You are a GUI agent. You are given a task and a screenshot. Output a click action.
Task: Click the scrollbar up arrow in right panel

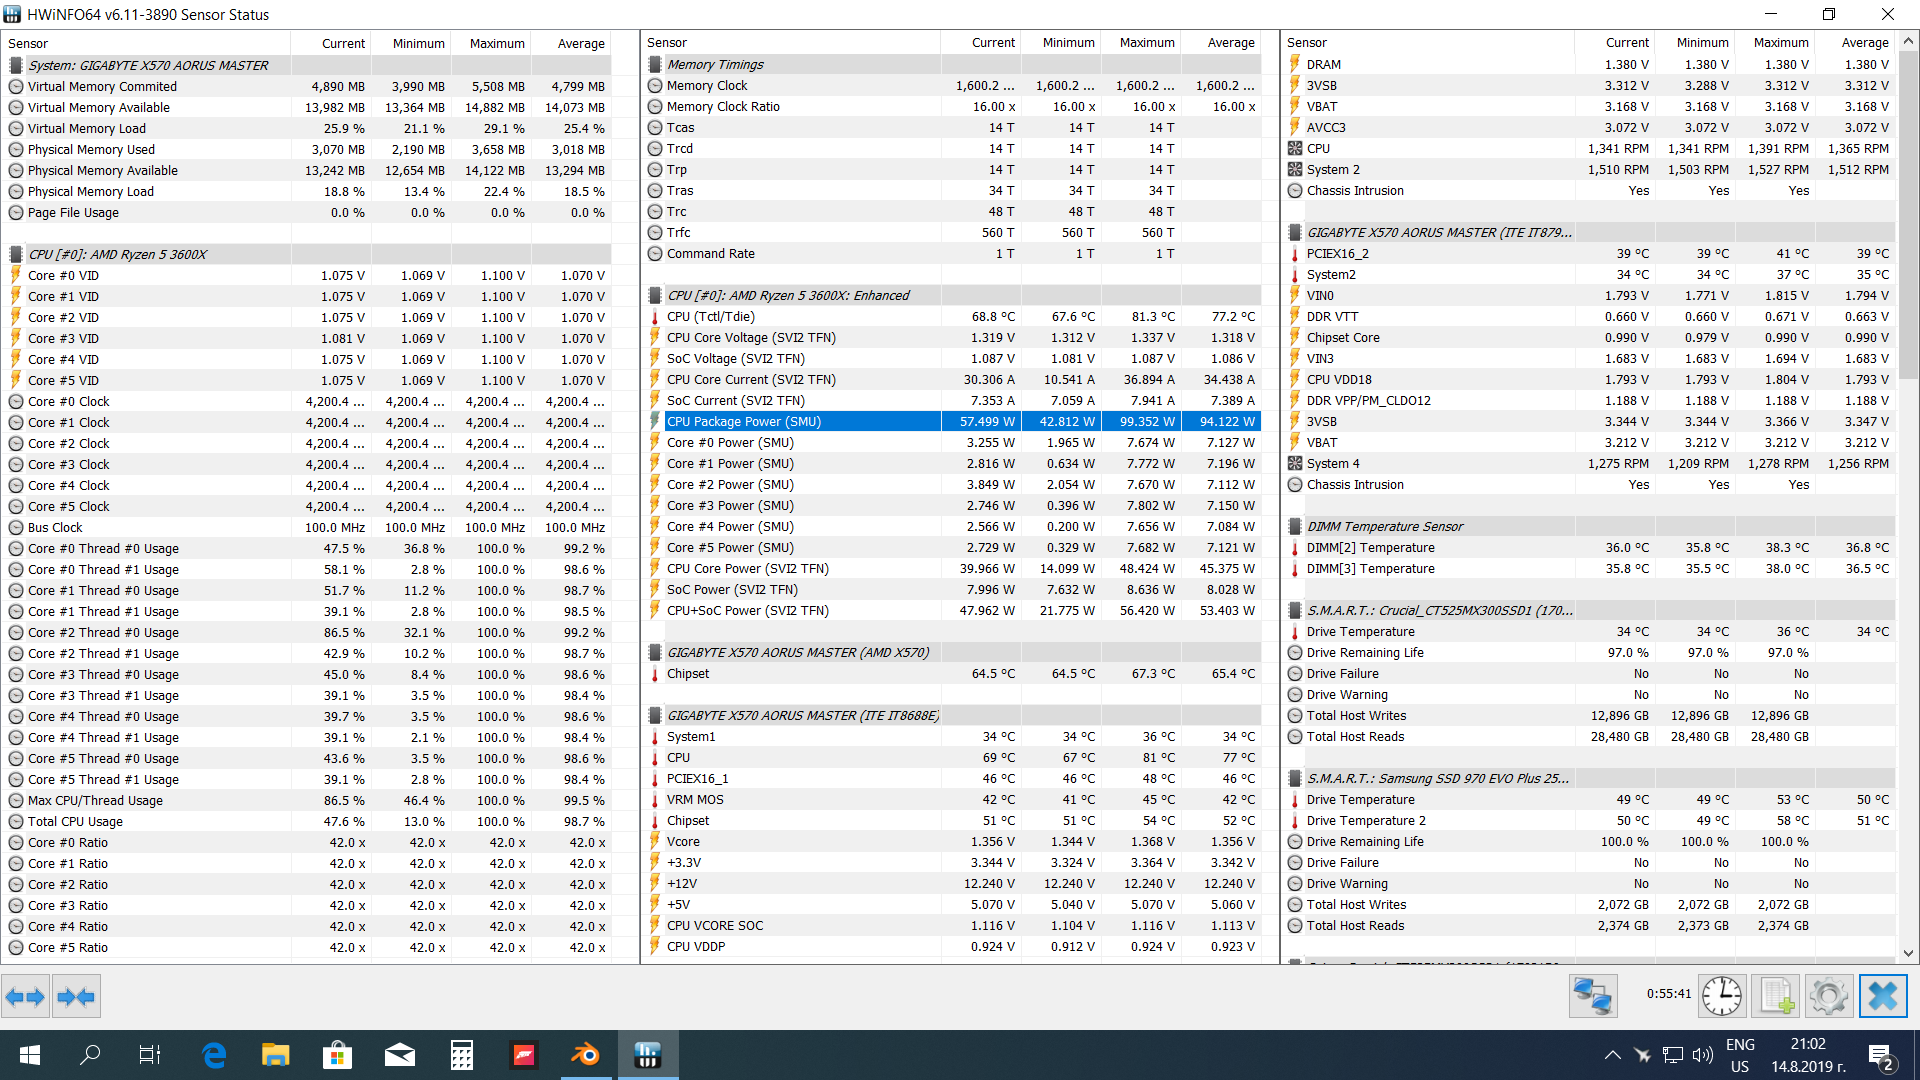[x=1908, y=41]
